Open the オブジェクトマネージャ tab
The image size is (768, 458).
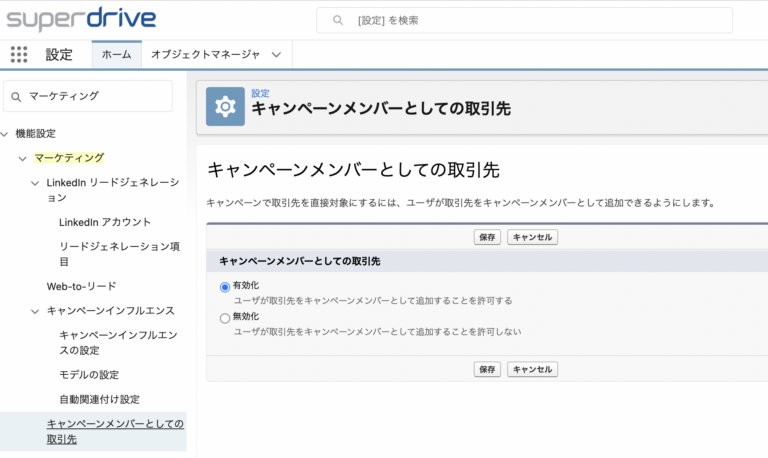coord(205,54)
